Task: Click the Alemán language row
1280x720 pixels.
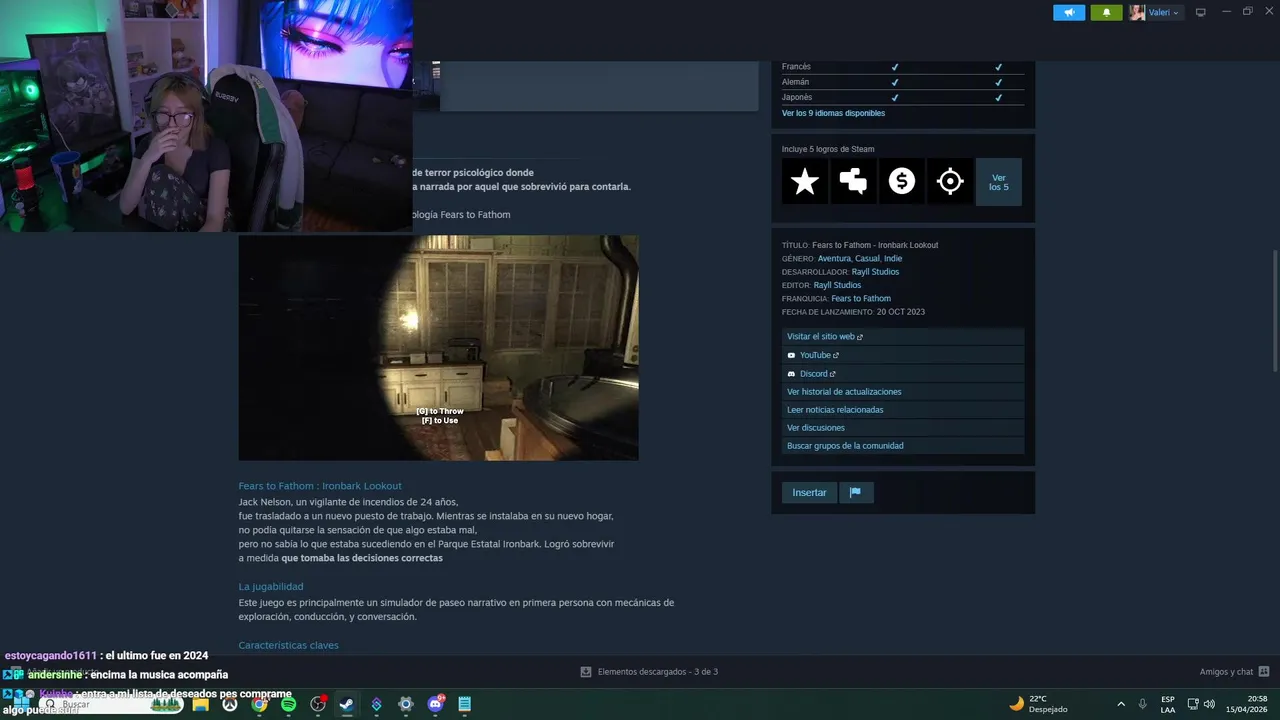Action: click(903, 82)
